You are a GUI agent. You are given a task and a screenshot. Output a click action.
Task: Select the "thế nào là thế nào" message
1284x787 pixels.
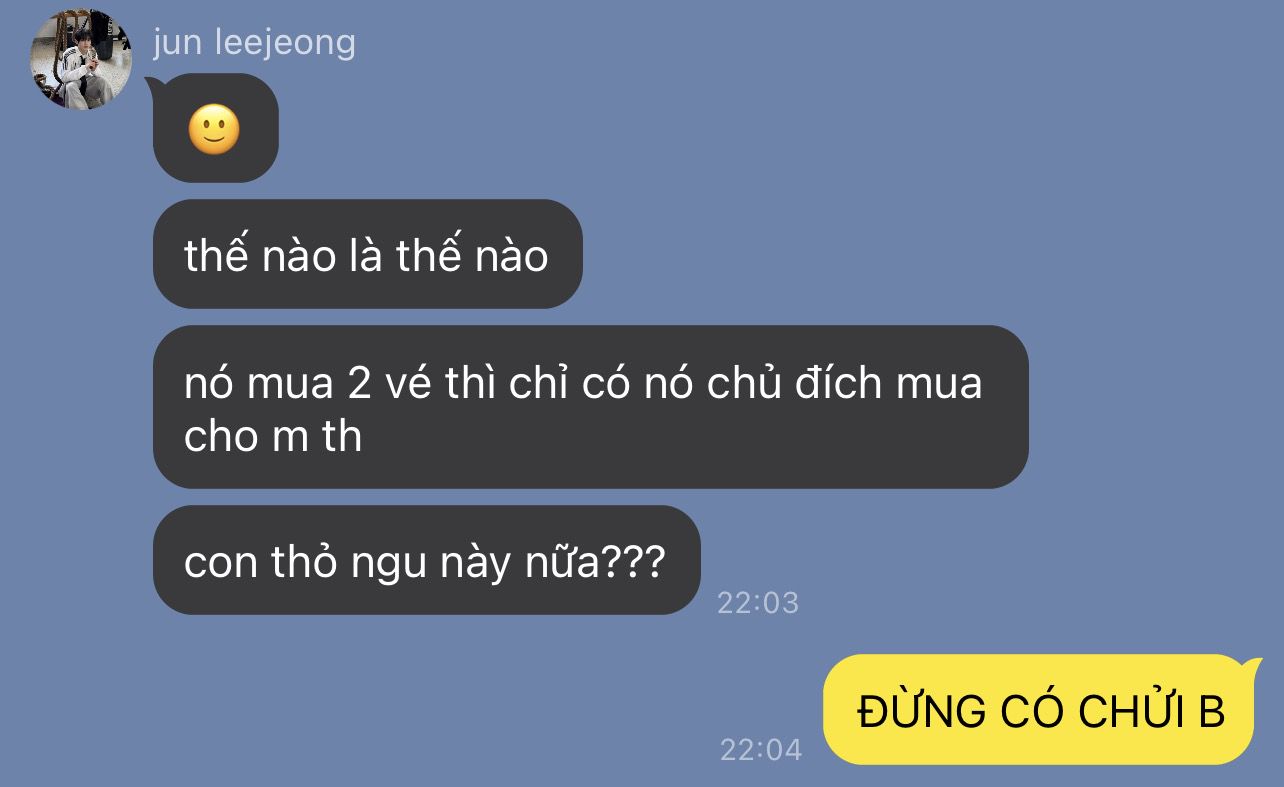367,254
